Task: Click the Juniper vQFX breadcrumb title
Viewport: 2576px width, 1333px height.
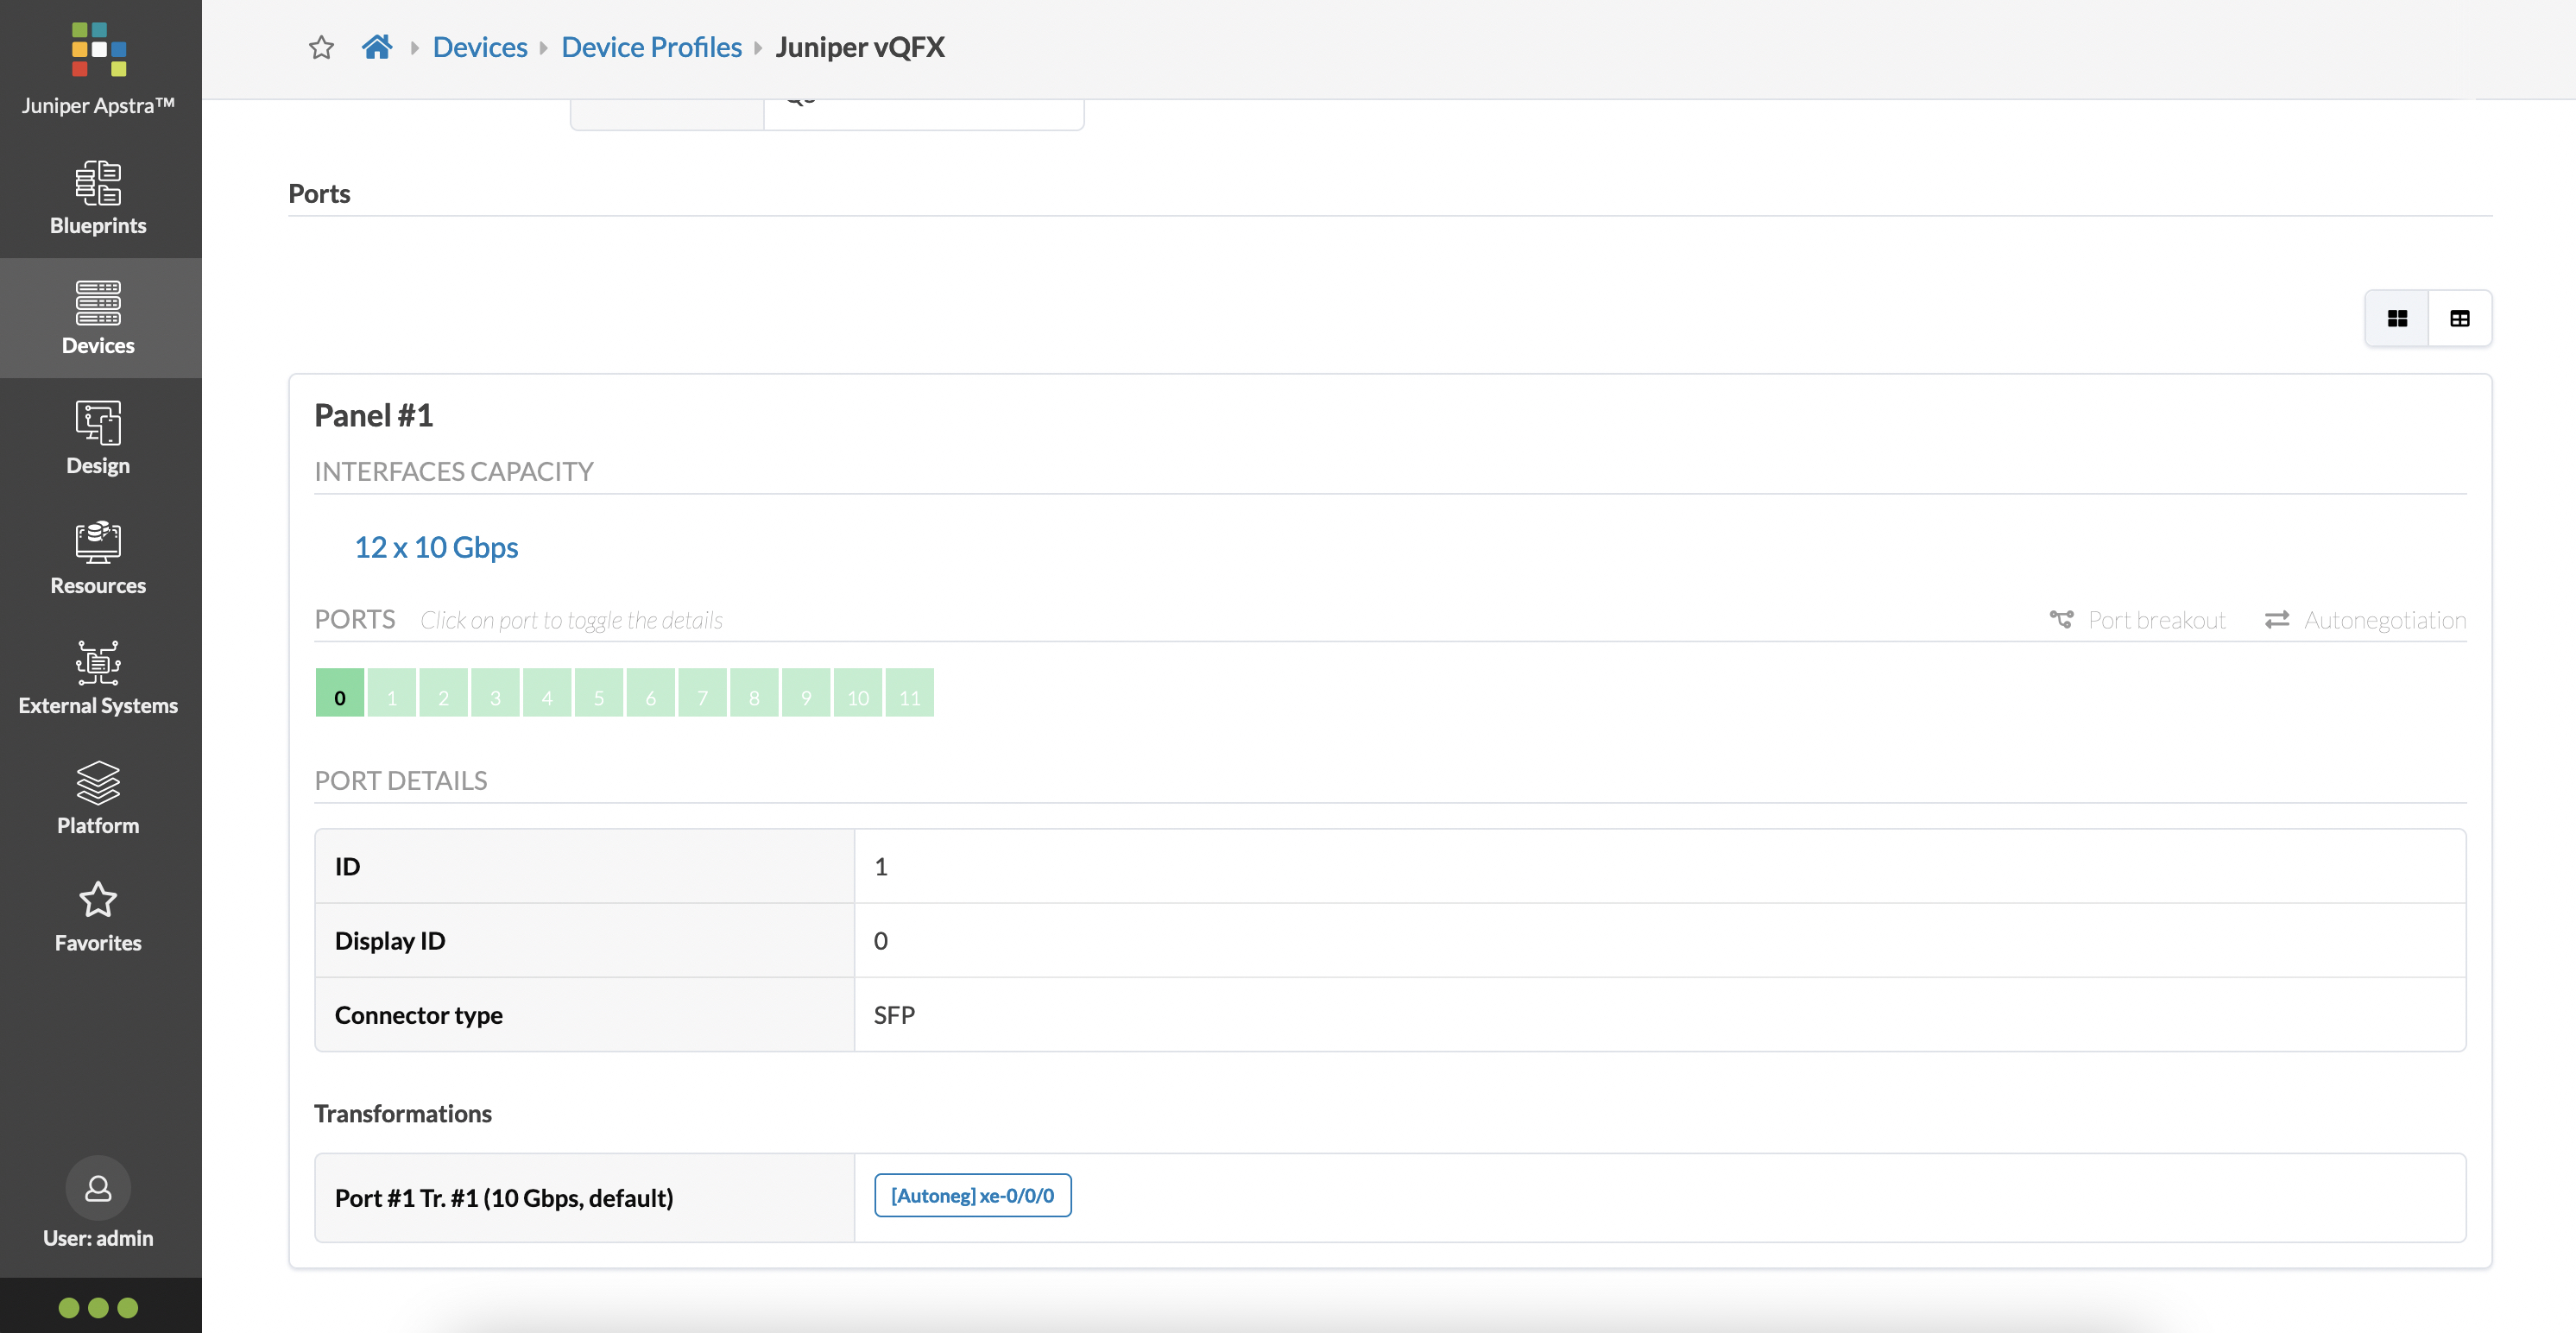Action: coord(860,47)
